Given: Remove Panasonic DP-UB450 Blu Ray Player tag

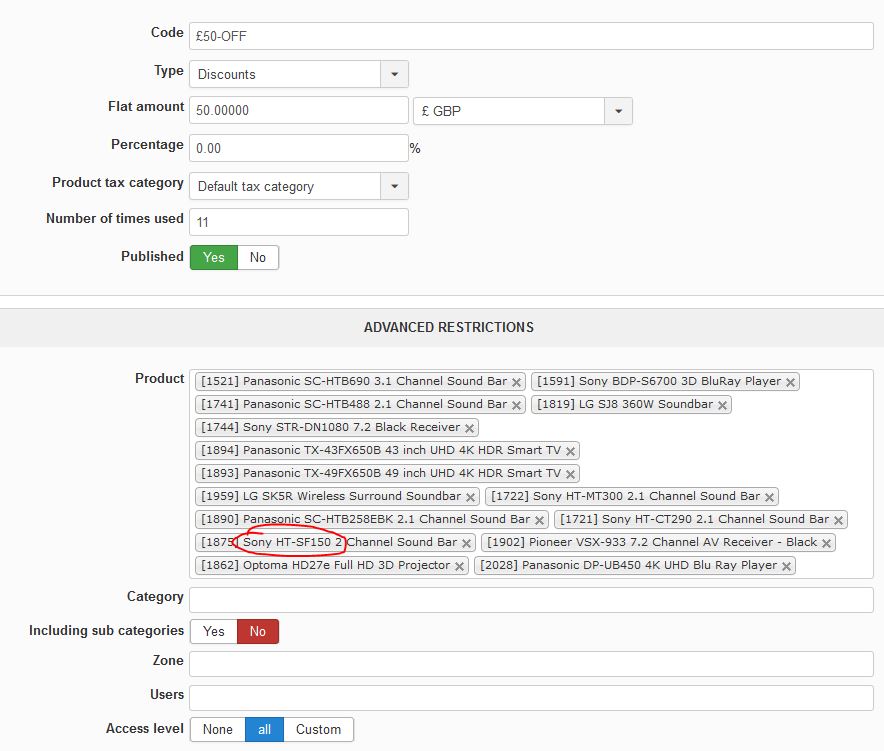Looking at the screenshot, I should [786, 566].
